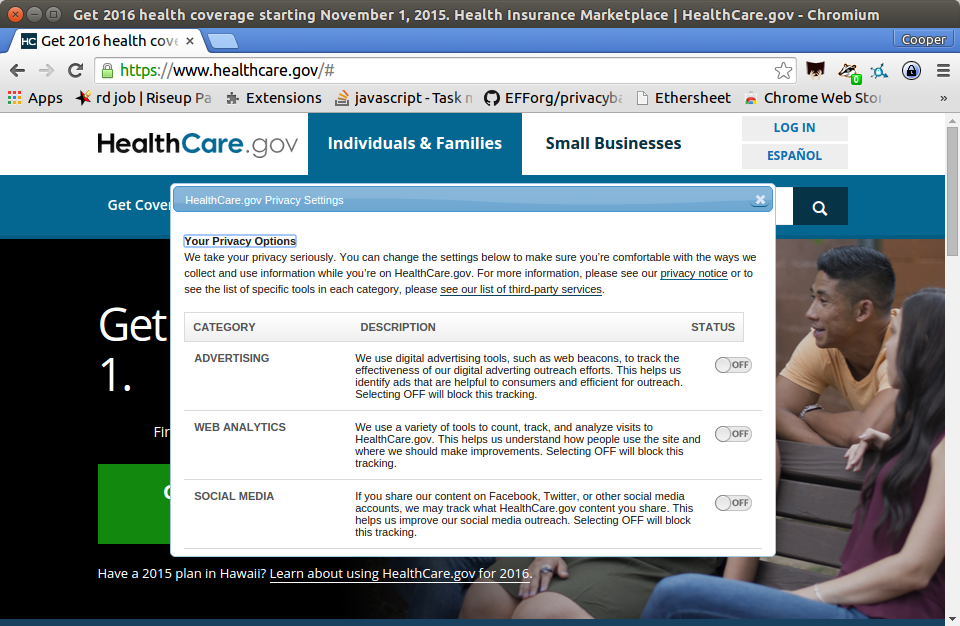Click the green padlock in the address bar
This screenshot has height=626, width=960.
click(x=106, y=71)
